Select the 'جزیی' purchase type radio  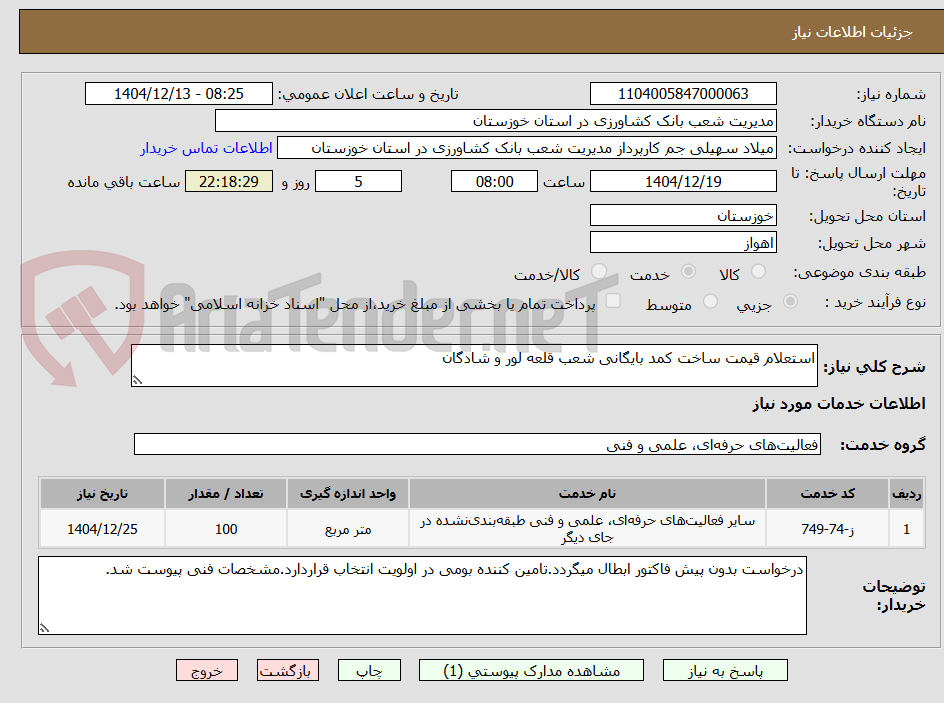790,302
